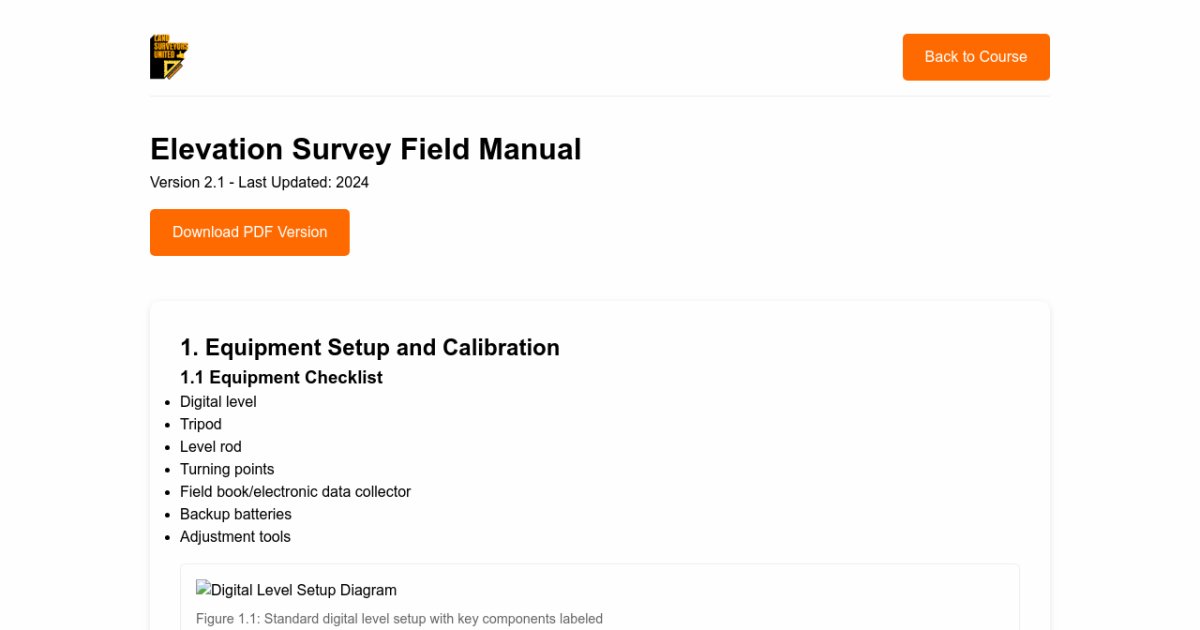
Task: Select the 'Backup batteries' list item
Action: pyautogui.click(x=236, y=514)
